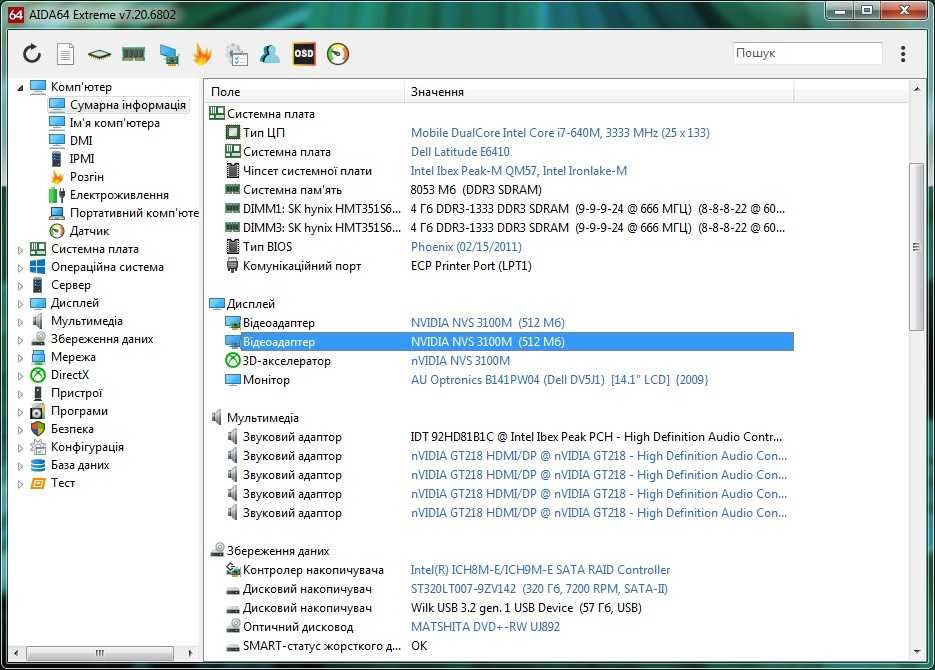Click the SMART-статус жорсткого диска row
Screen dimensions: 935x670
click(x=508, y=646)
